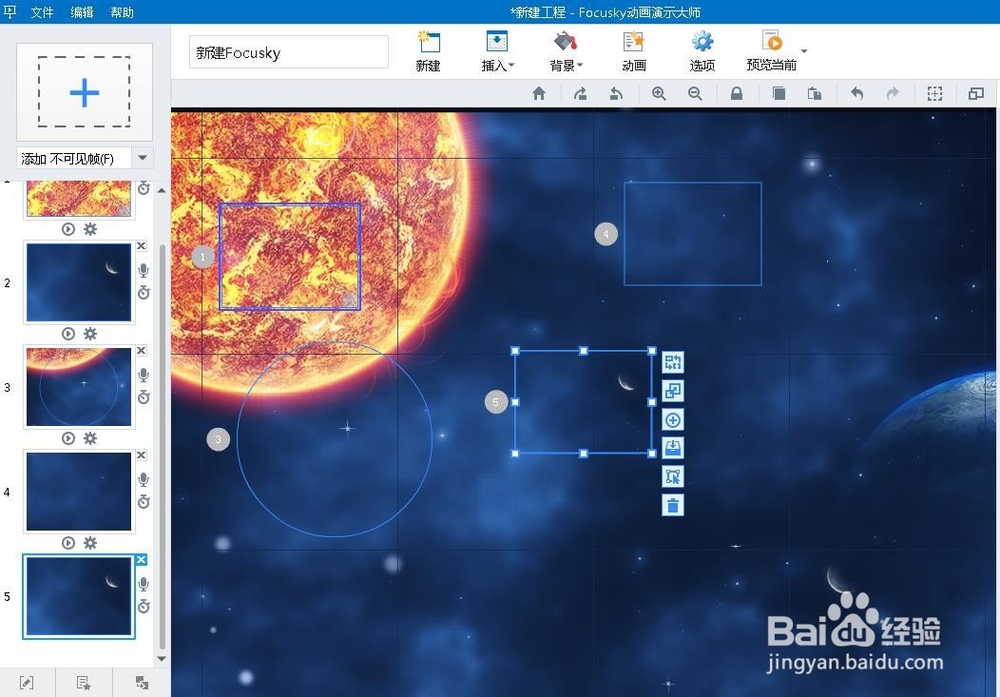Expand the 插入 insert dropdown
Viewport: 1000px width, 697px height.
pos(497,51)
